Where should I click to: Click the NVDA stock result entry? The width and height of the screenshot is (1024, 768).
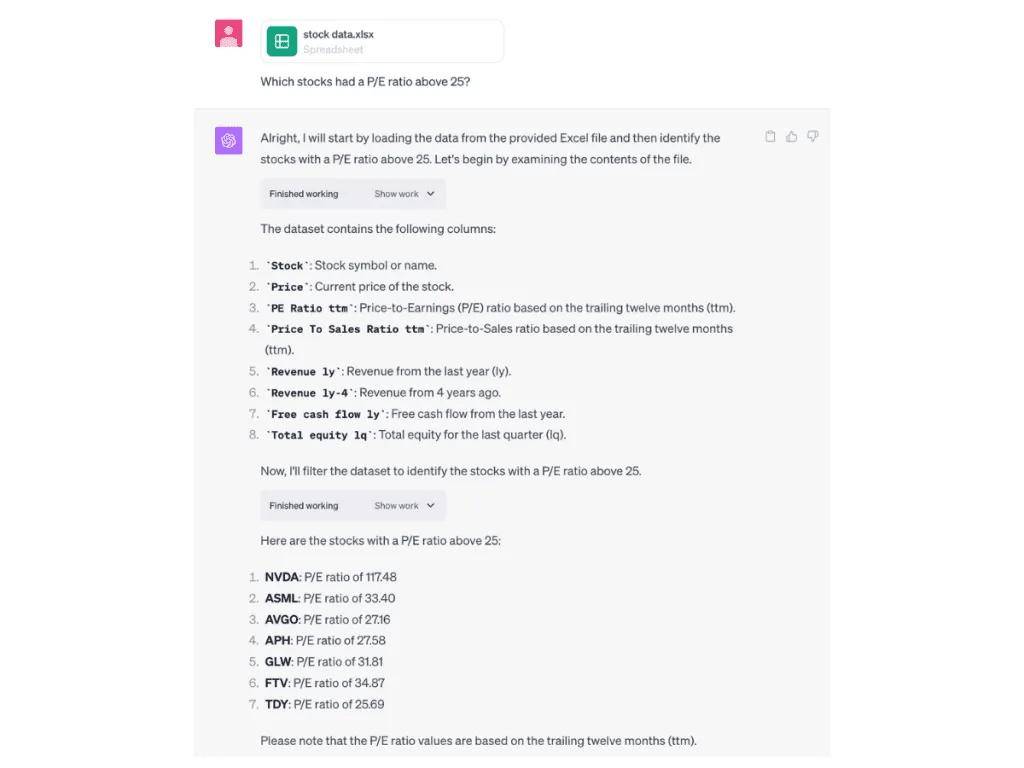coord(330,577)
